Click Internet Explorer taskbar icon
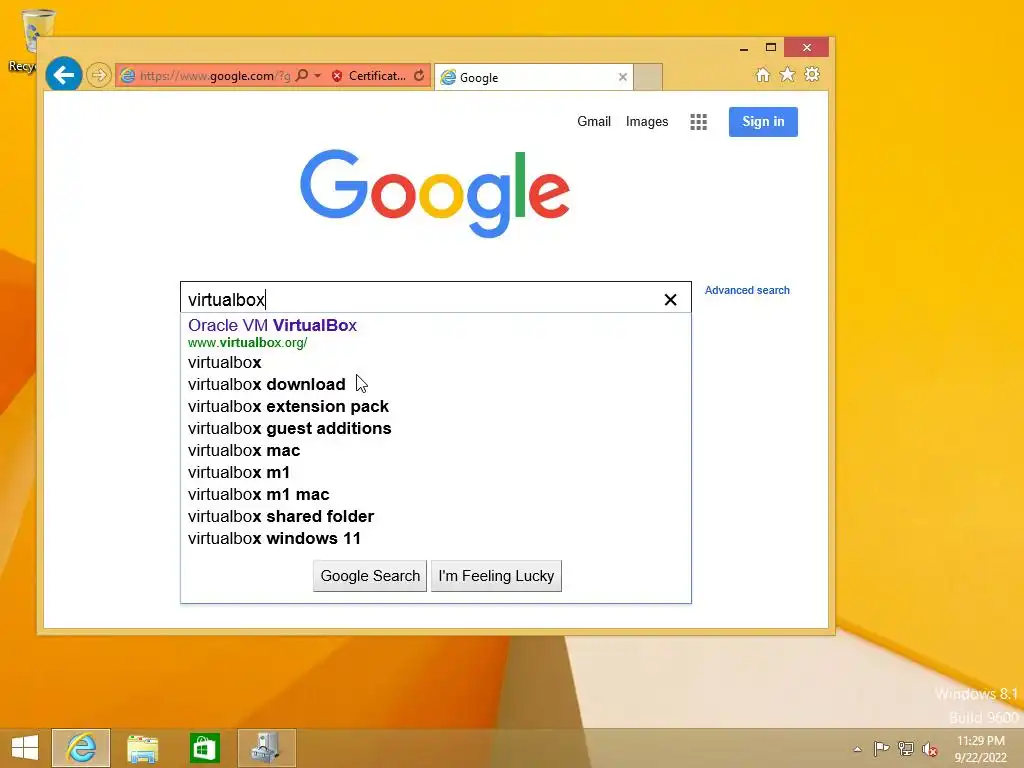The image size is (1024, 768). [81, 748]
